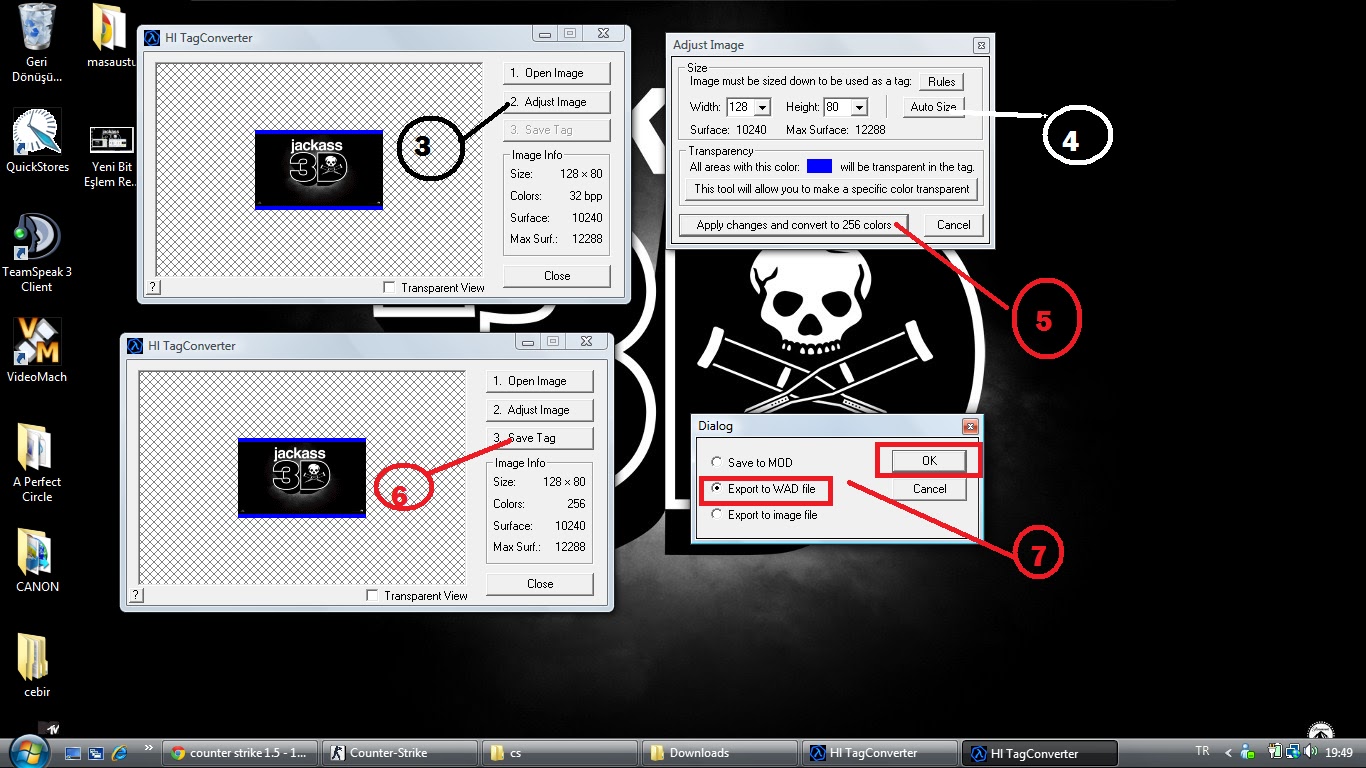Launch Internet Explorer from quick launch
This screenshot has height=768, width=1366.
click(120, 753)
